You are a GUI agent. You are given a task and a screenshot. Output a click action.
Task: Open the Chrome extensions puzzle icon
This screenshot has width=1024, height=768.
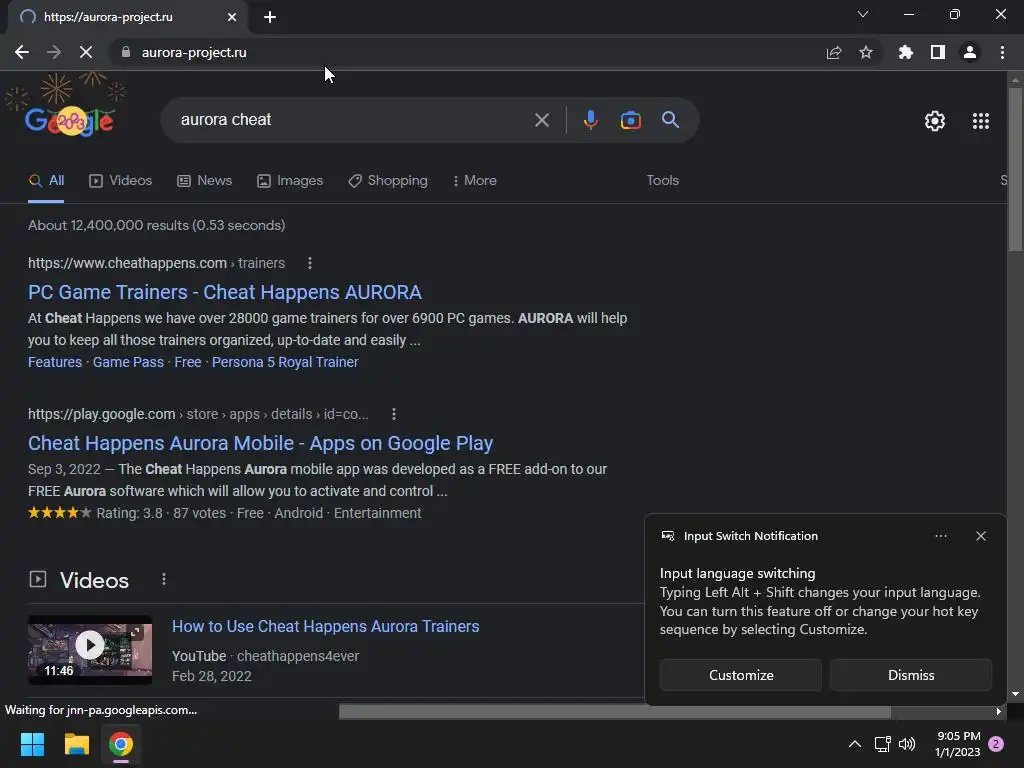click(906, 52)
